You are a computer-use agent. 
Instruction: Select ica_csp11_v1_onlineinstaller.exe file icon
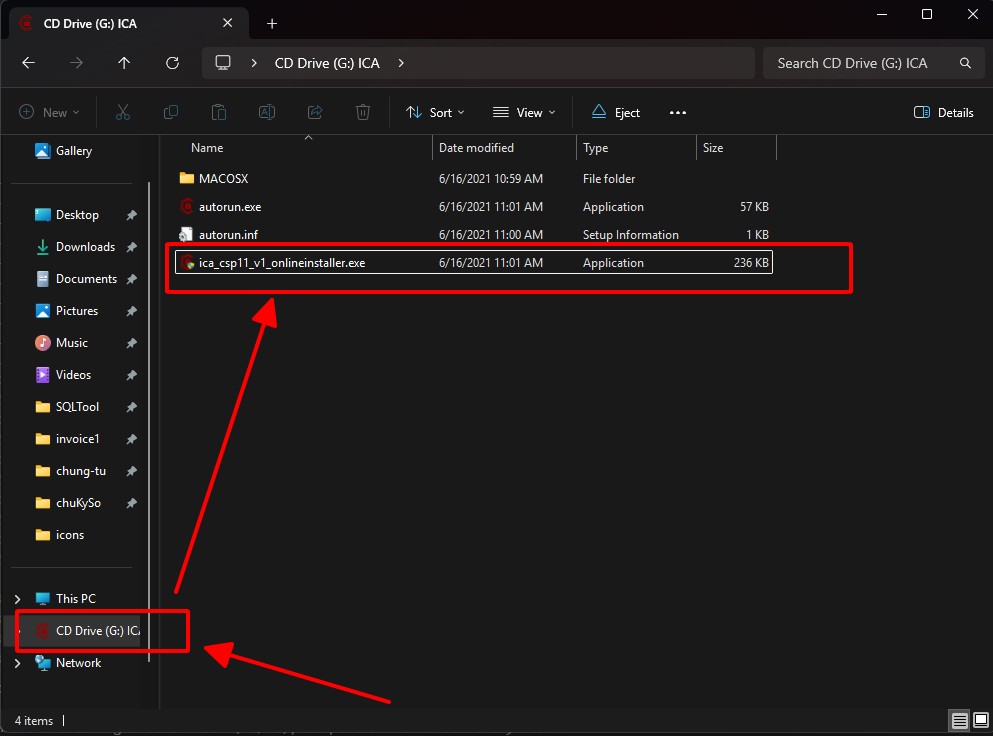coord(187,262)
